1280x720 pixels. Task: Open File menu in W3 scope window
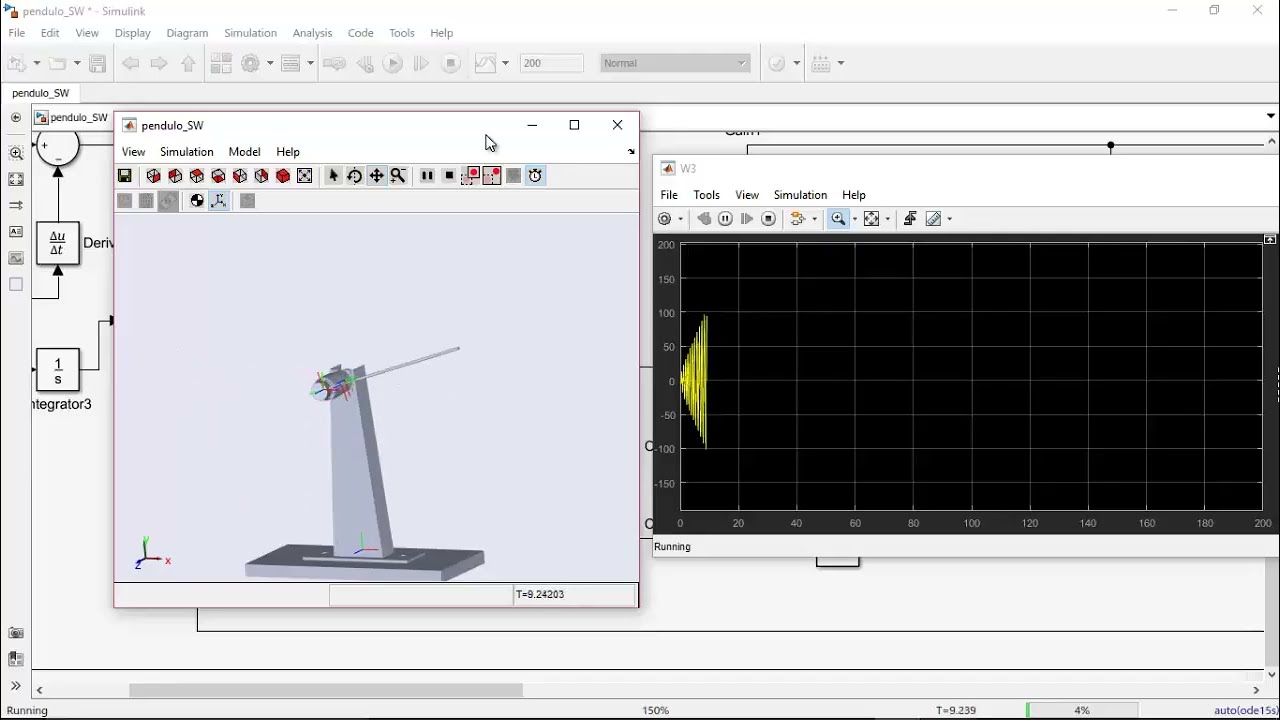(x=669, y=195)
